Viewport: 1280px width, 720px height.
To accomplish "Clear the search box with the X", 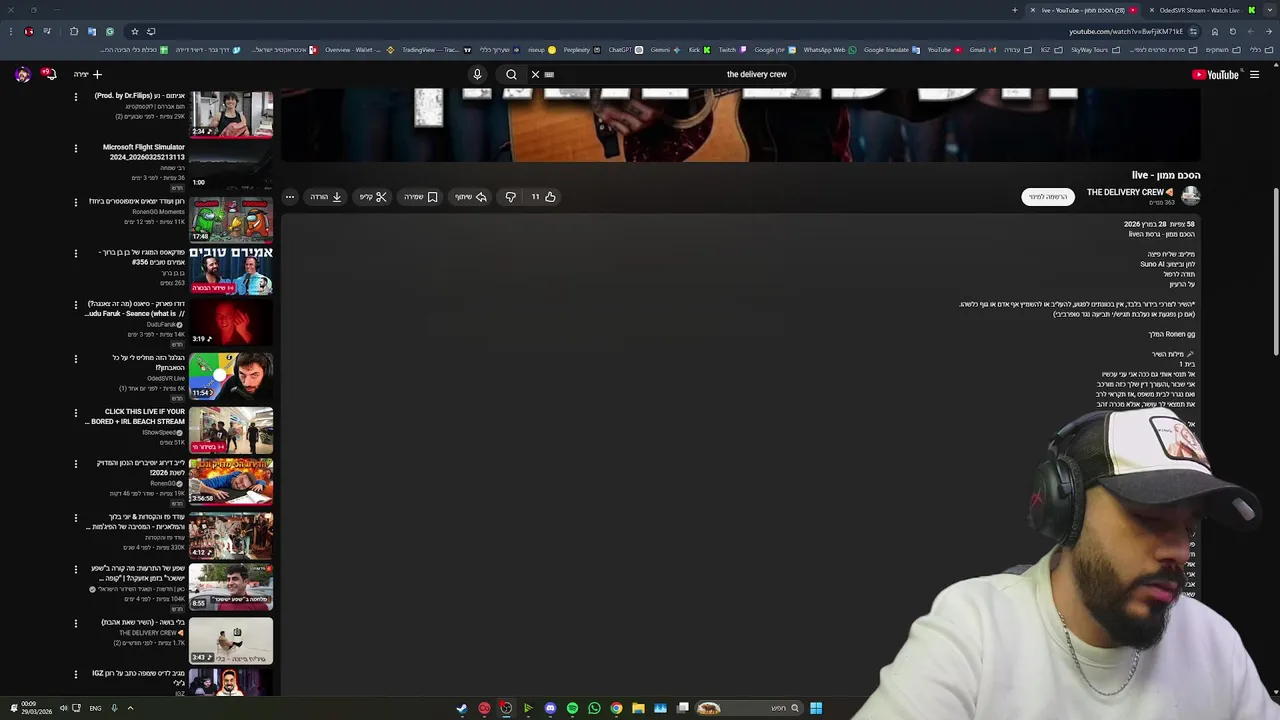I will pyautogui.click(x=535, y=74).
